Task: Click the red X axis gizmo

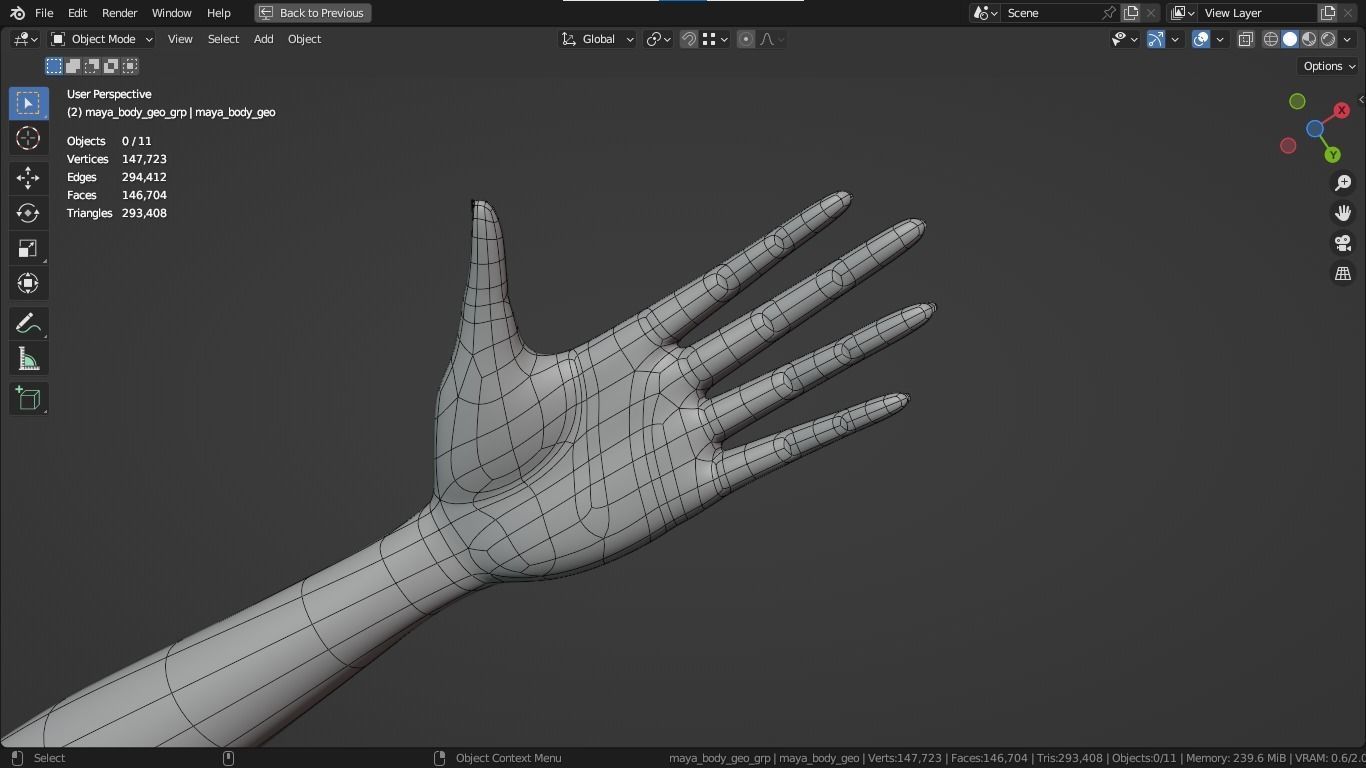Action: [1341, 110]
